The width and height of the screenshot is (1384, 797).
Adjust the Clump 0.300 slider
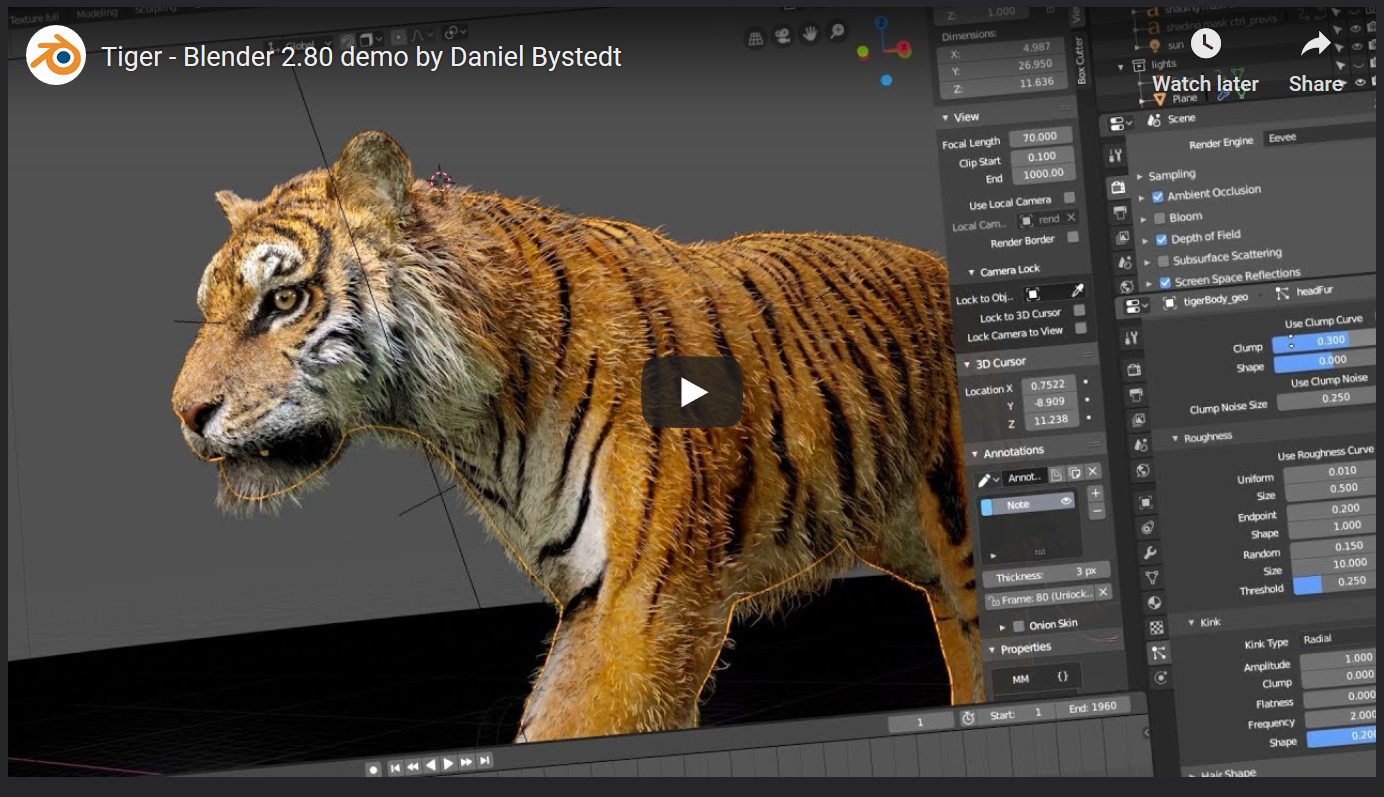coord(1325,341)
